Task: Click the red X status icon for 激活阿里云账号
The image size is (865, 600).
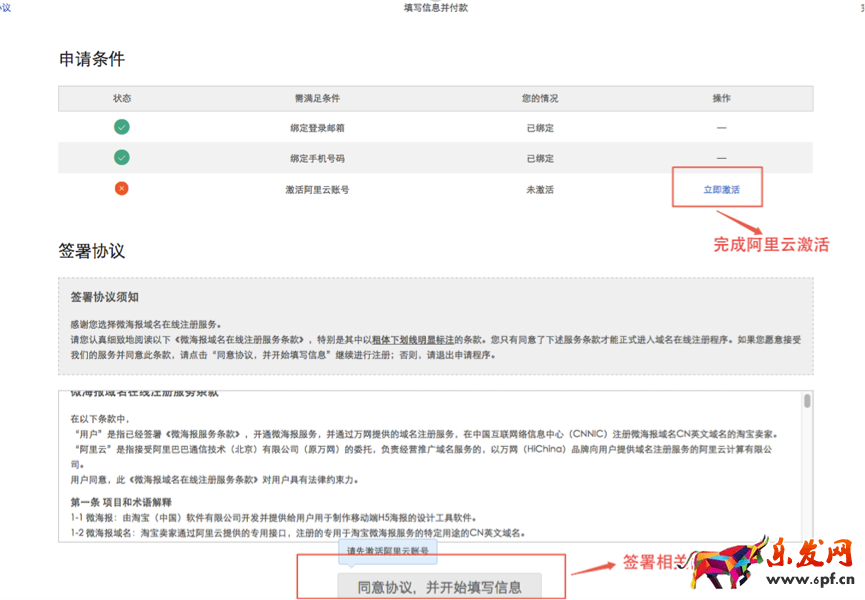Action: coord(121,188)
